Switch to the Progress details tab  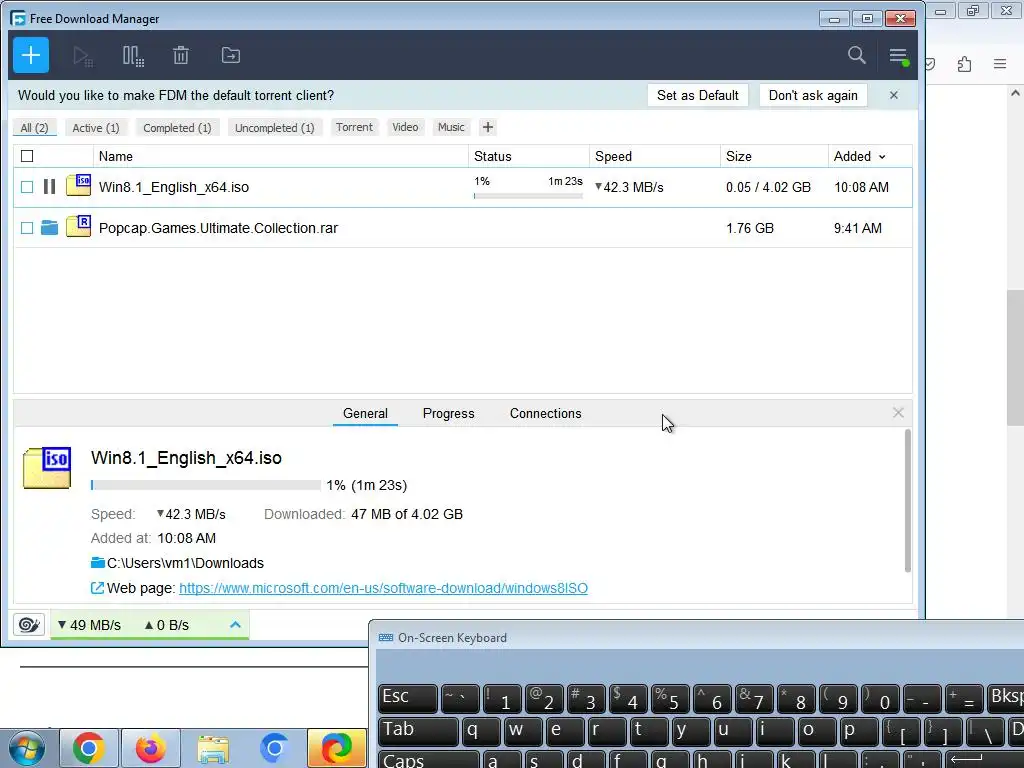449,413
